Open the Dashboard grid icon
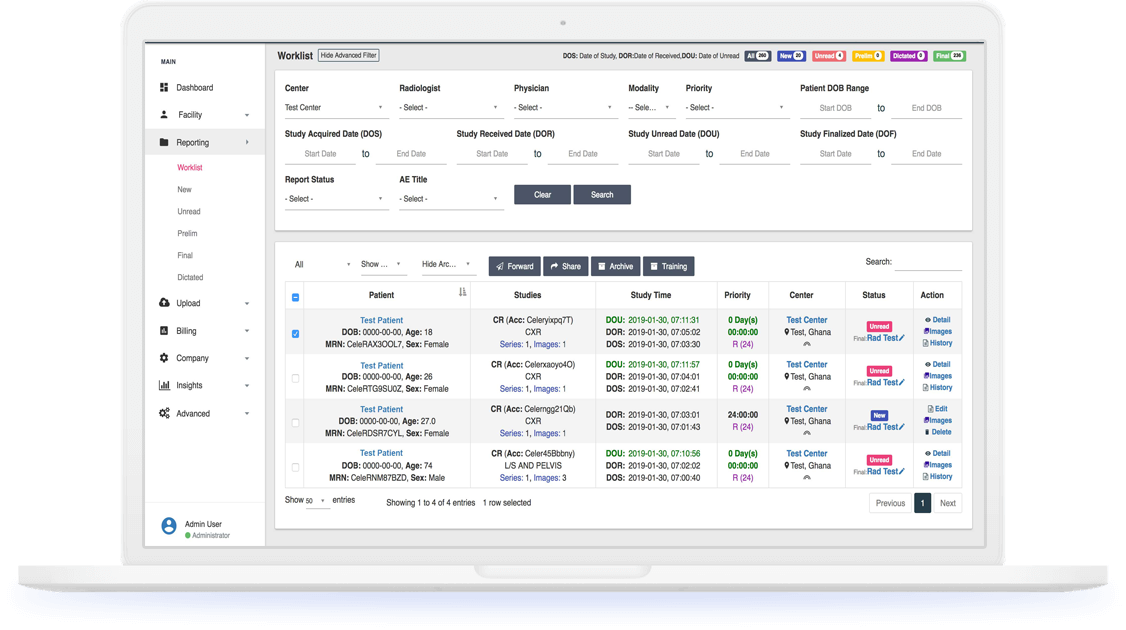 [x=164, y=88]
